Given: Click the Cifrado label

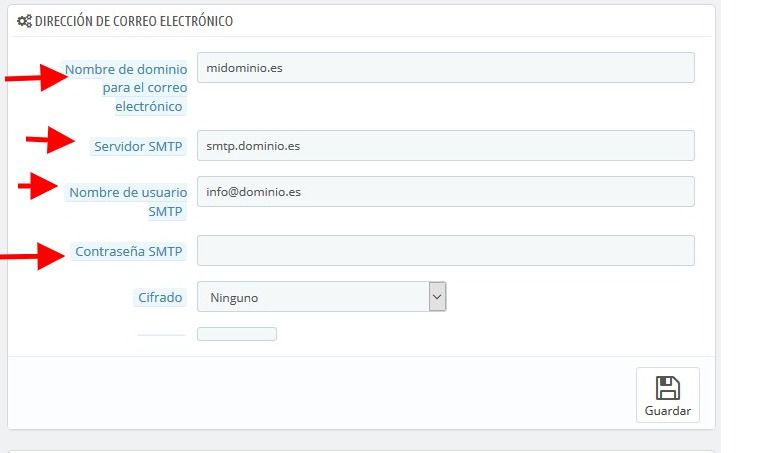Looking at the screenshot, I should click(x=160, y=298).
